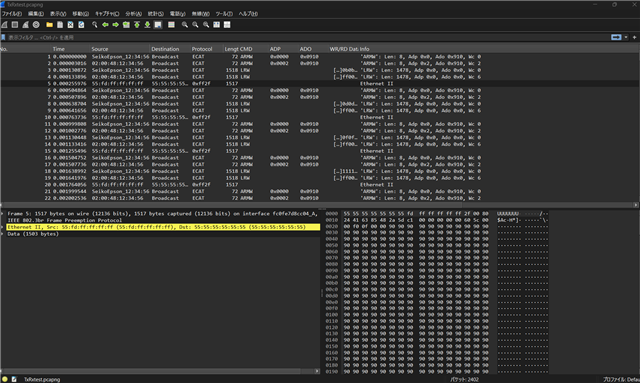The image size is (640, 383).
Task: Sort by the ADP column header
Action: (282, 49)
